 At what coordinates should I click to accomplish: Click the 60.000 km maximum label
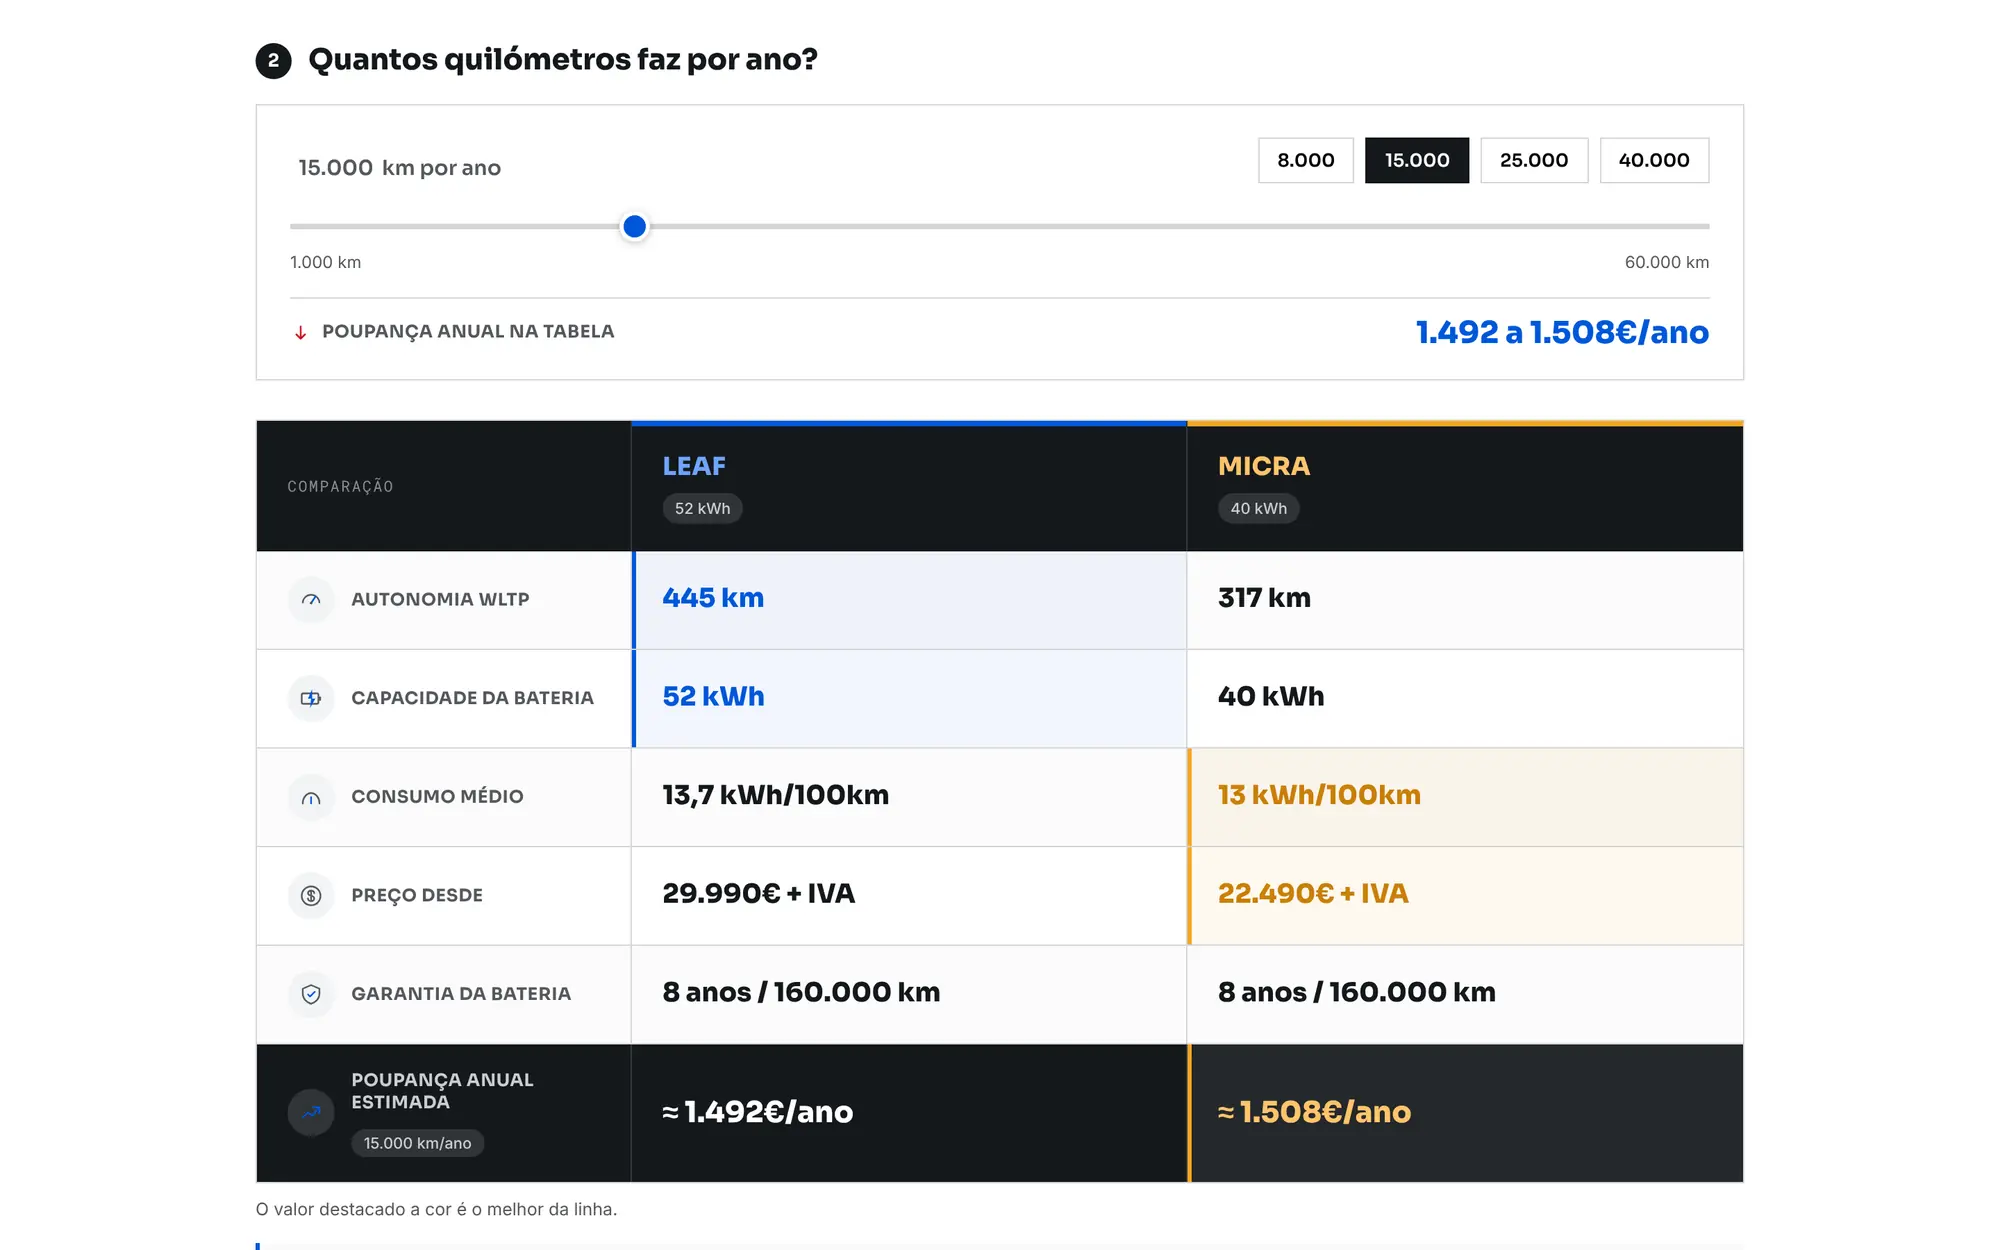point(1667,262)
